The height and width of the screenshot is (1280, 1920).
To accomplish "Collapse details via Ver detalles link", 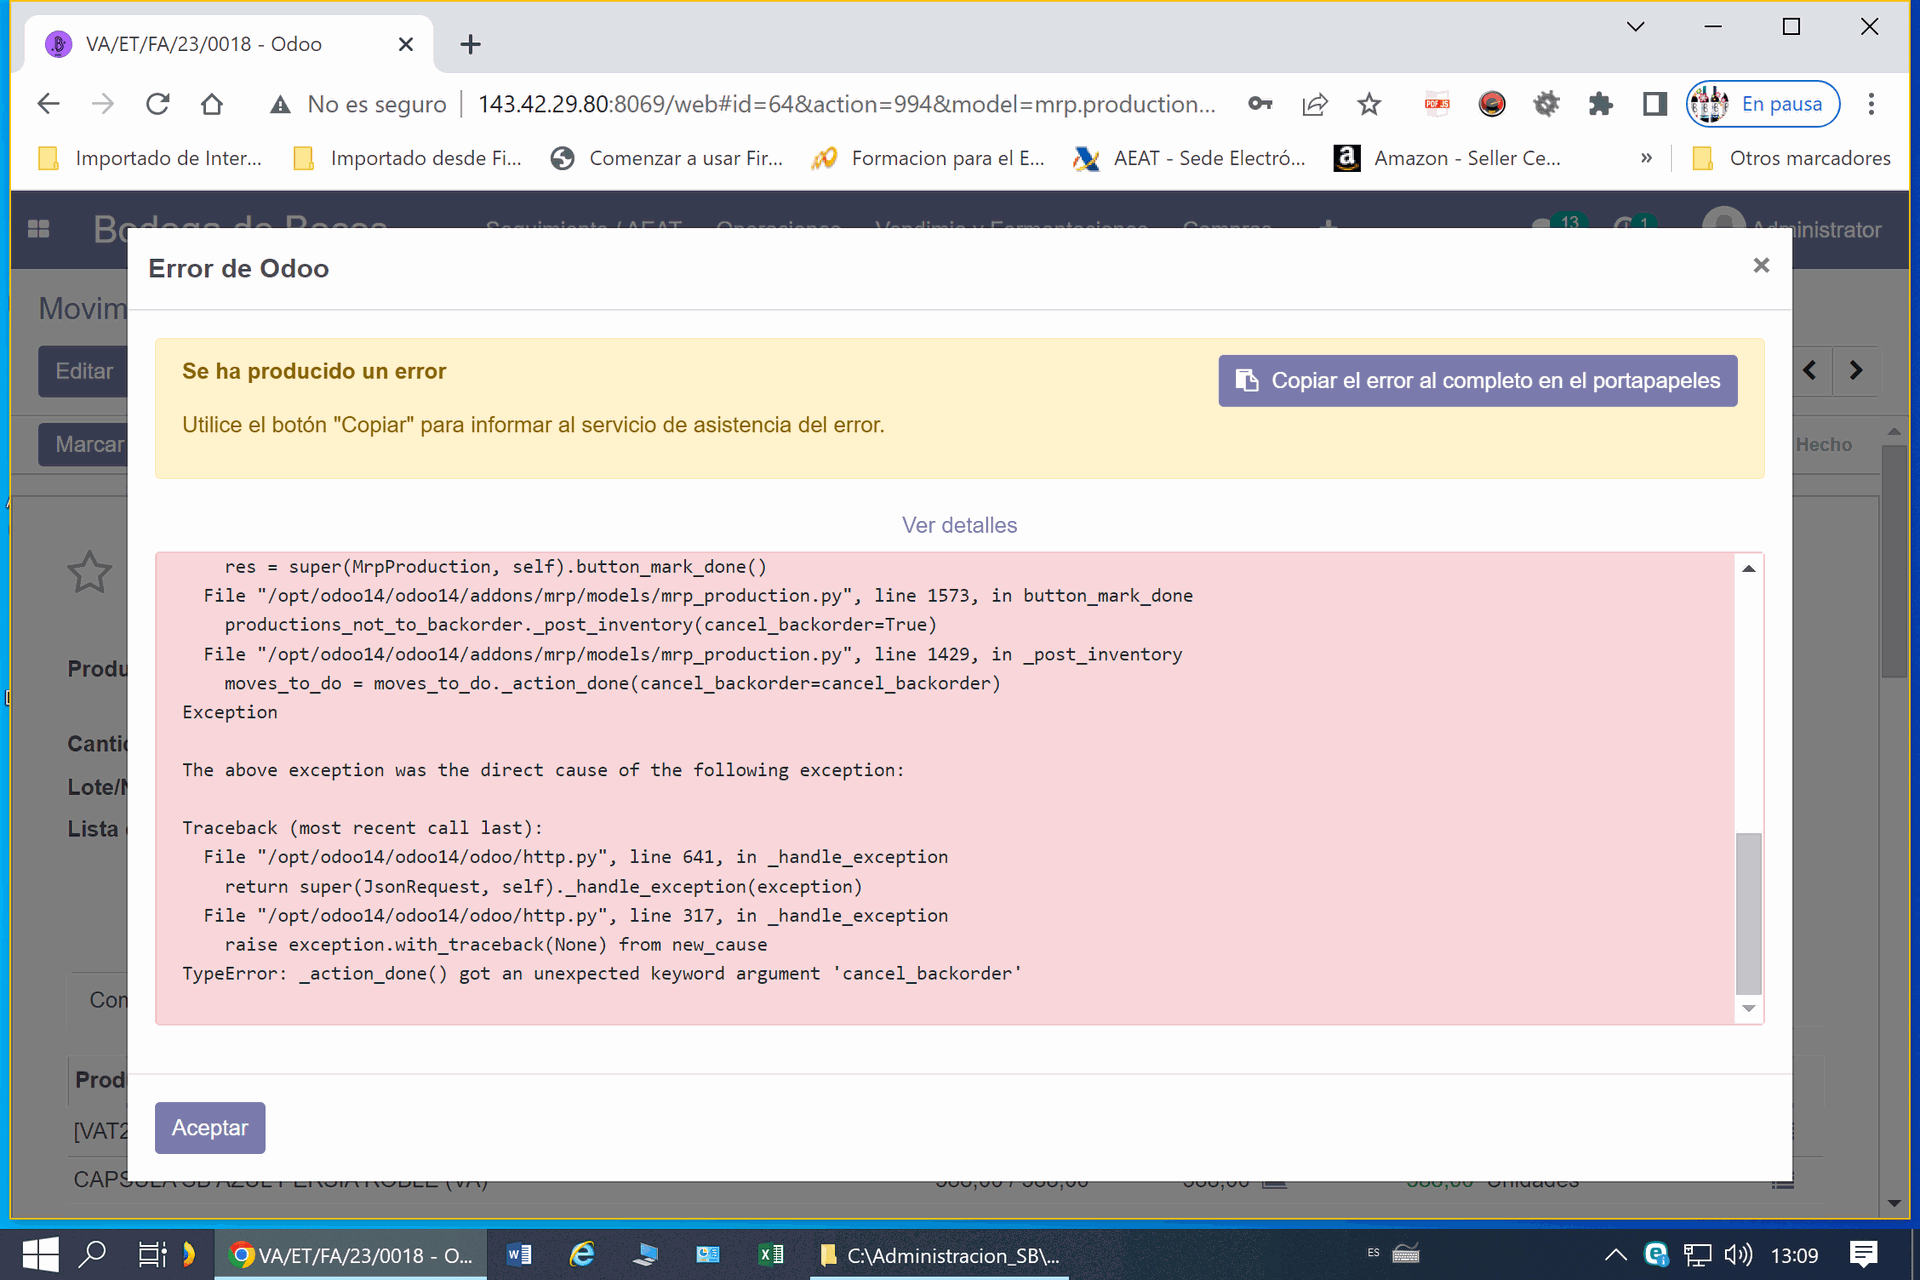I will pyautogui.click(x=959, y=525).
